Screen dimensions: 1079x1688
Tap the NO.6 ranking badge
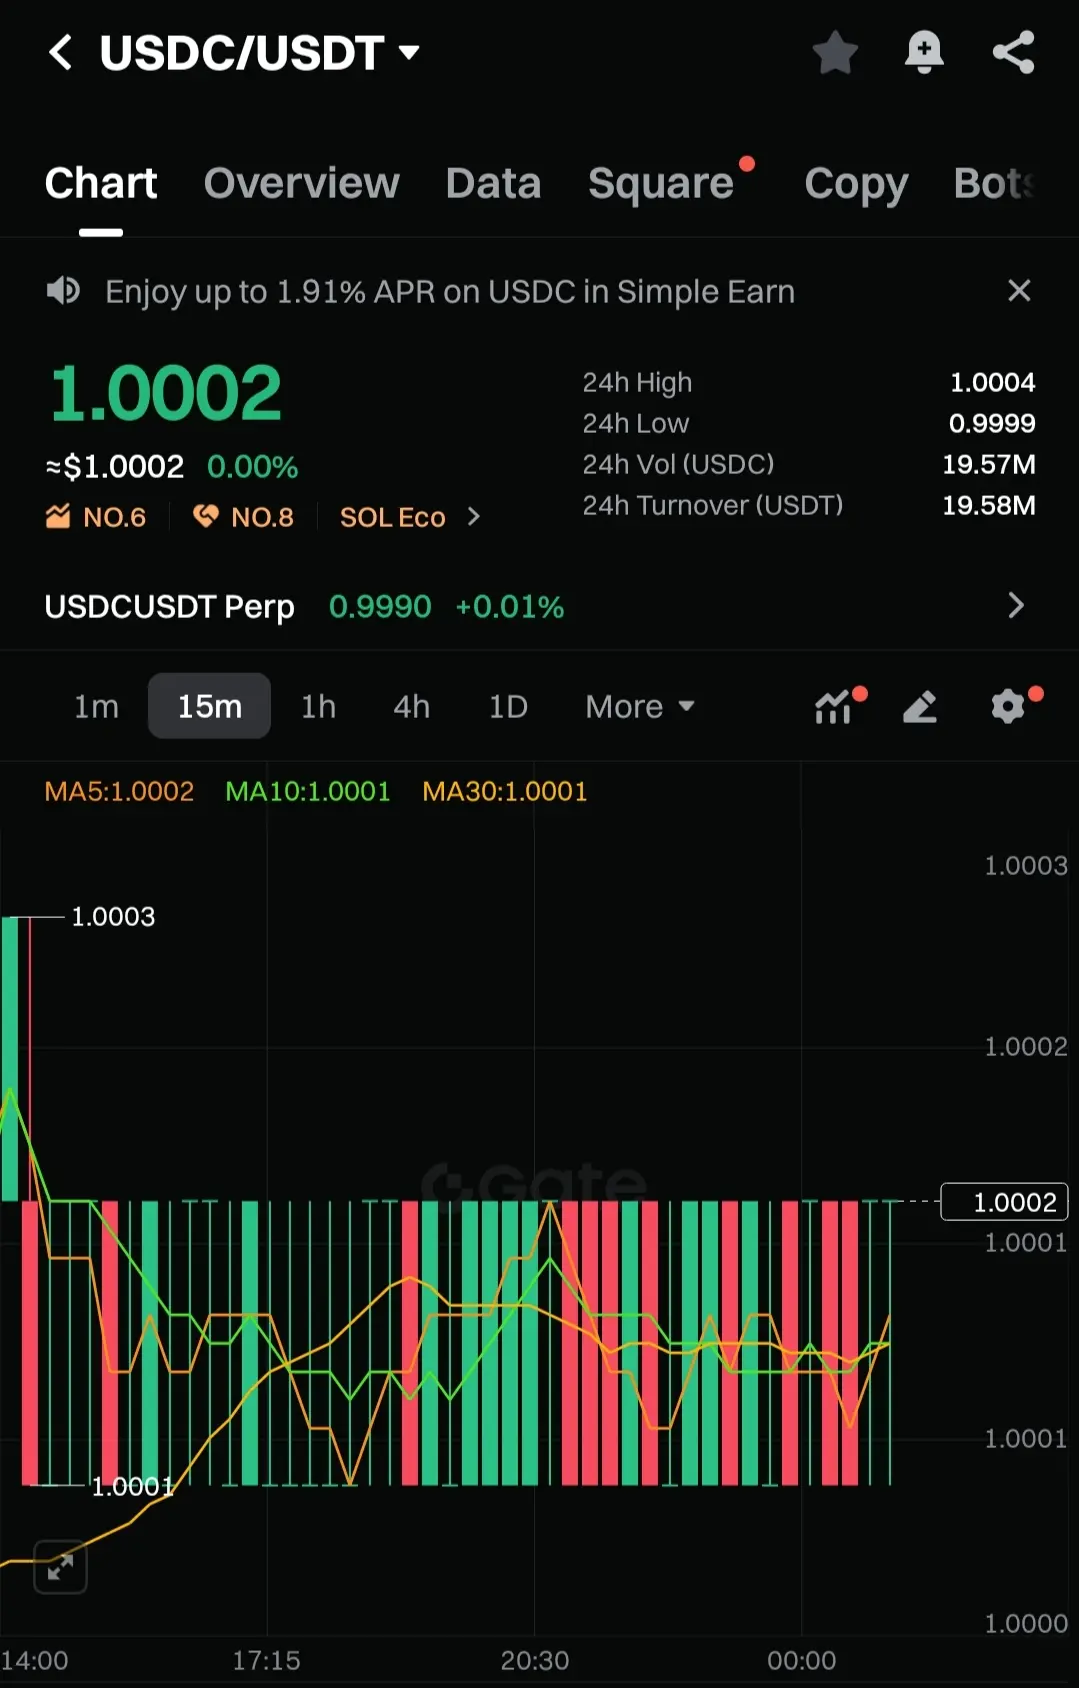coord(96,517)
